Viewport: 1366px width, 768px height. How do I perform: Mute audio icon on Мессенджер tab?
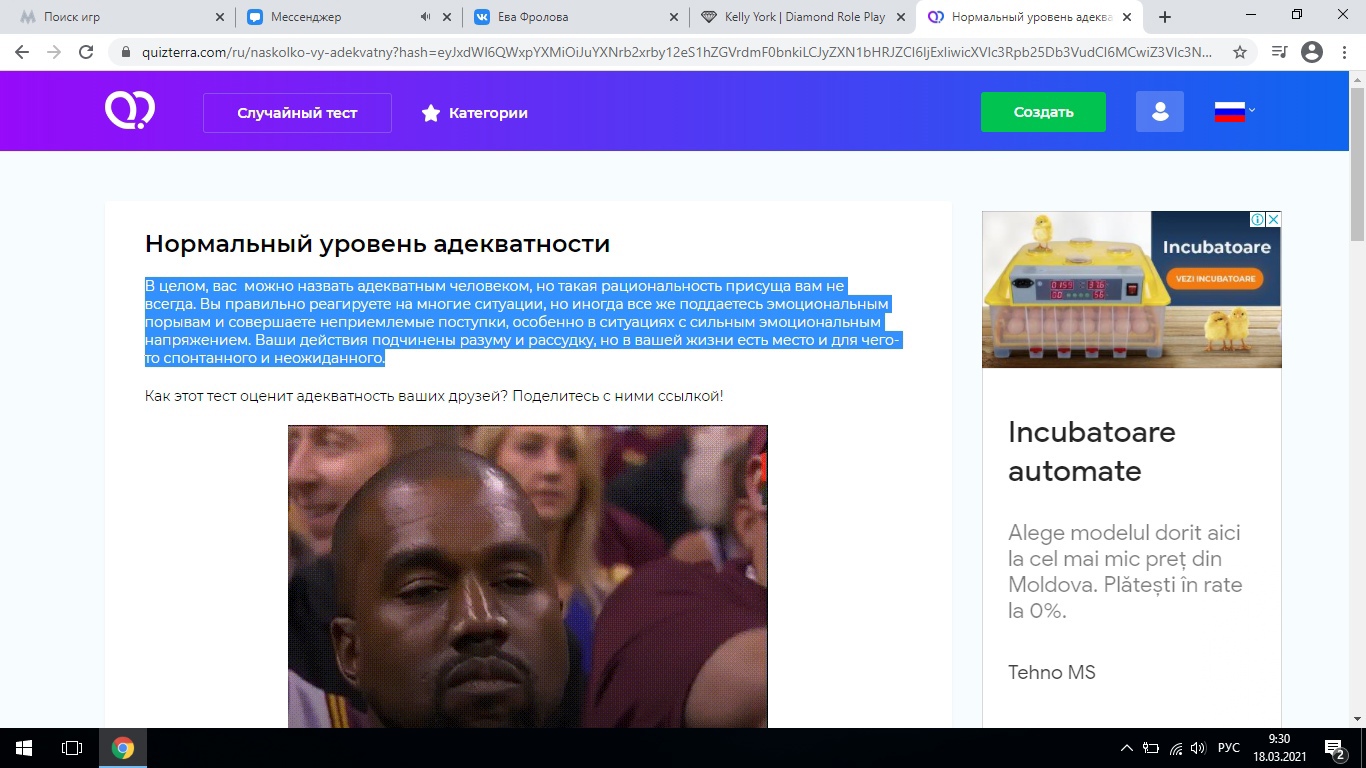pyautogui.click(x=426, y=17)
